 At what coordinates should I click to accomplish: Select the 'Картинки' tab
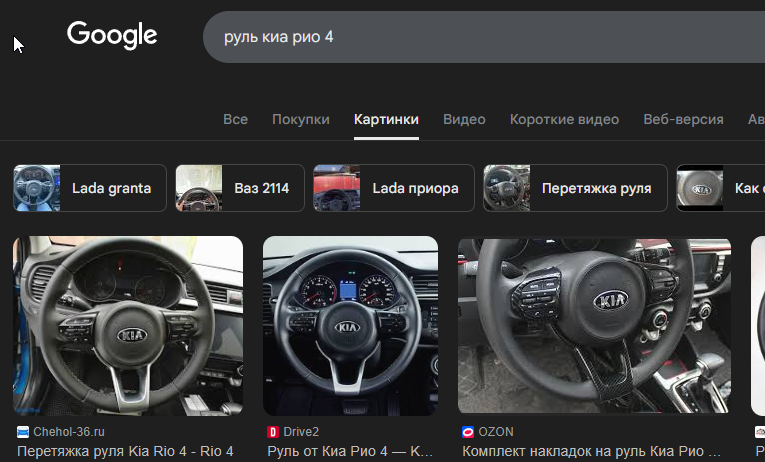(386, 120)
